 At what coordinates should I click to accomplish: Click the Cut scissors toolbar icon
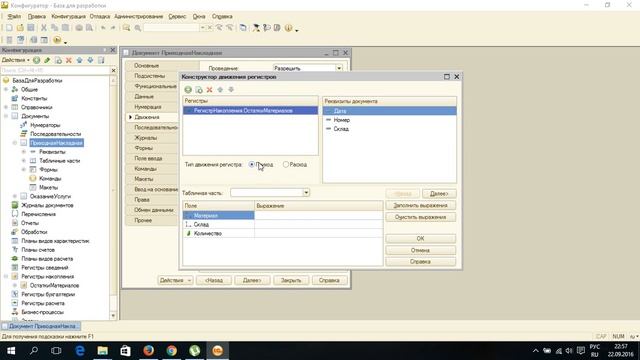[x=44, y=28]
